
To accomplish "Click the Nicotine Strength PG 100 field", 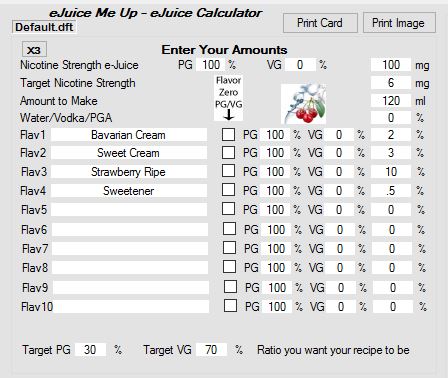I will (211, 64).
